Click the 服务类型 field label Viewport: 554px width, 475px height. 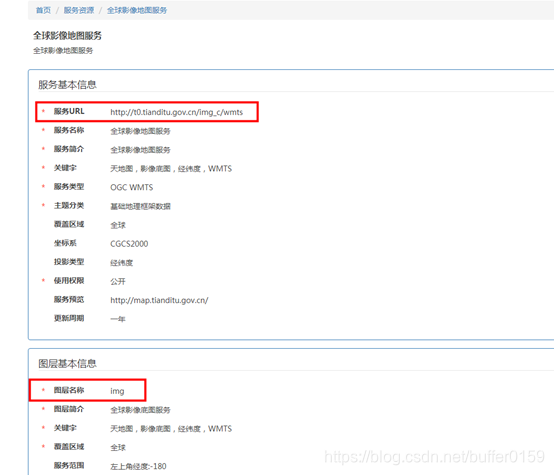[69, 187]
